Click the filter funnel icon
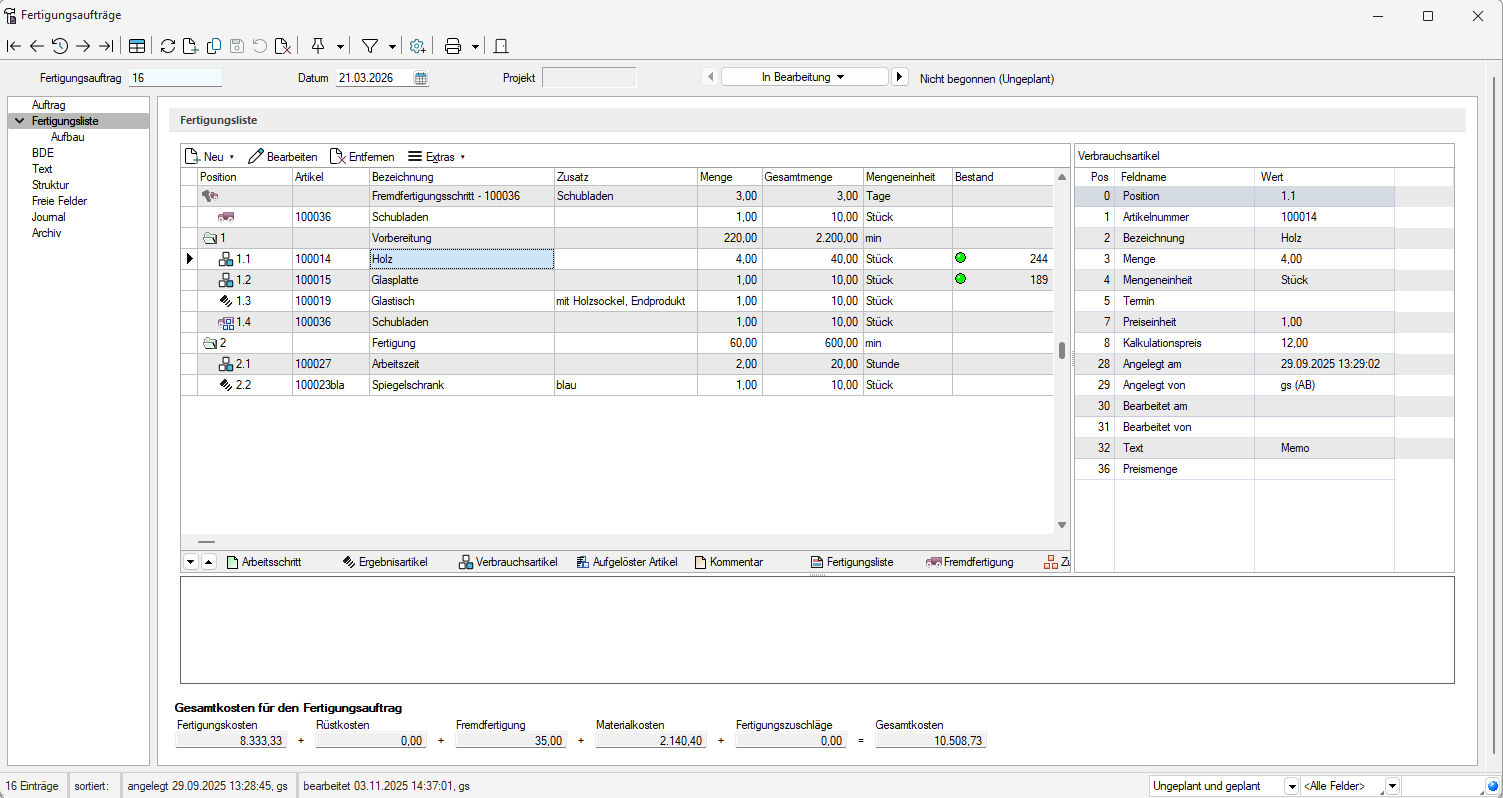 [x=369, y=46]
